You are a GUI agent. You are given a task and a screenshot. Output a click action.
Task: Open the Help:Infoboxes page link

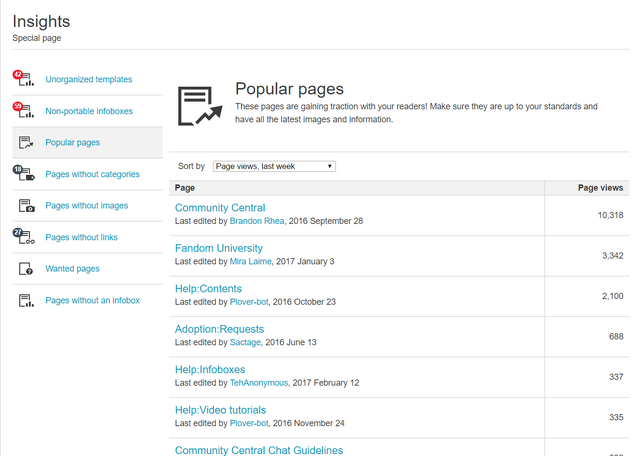[210, 369]
